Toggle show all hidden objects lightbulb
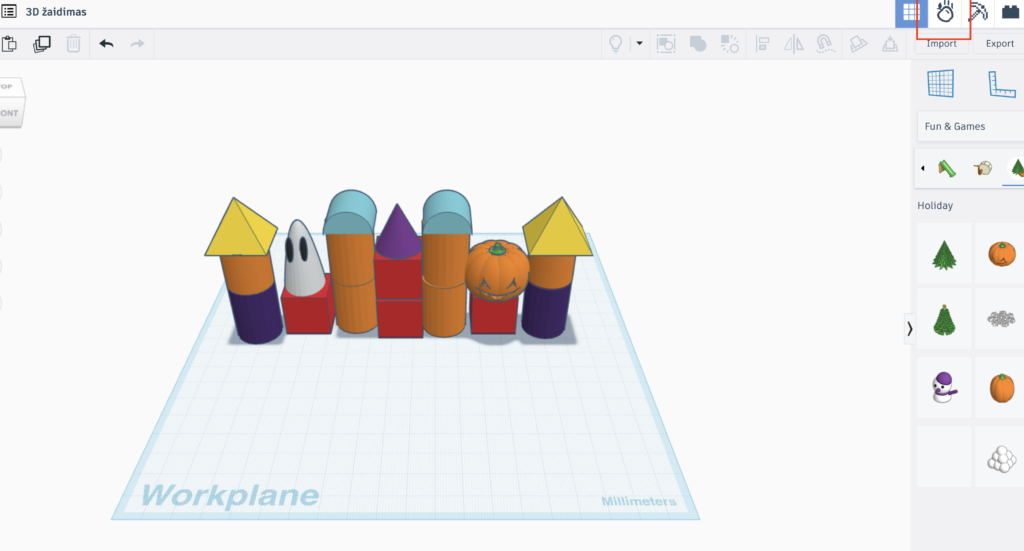The width and height of the screenshot is (1024, 551). point(616,44)
